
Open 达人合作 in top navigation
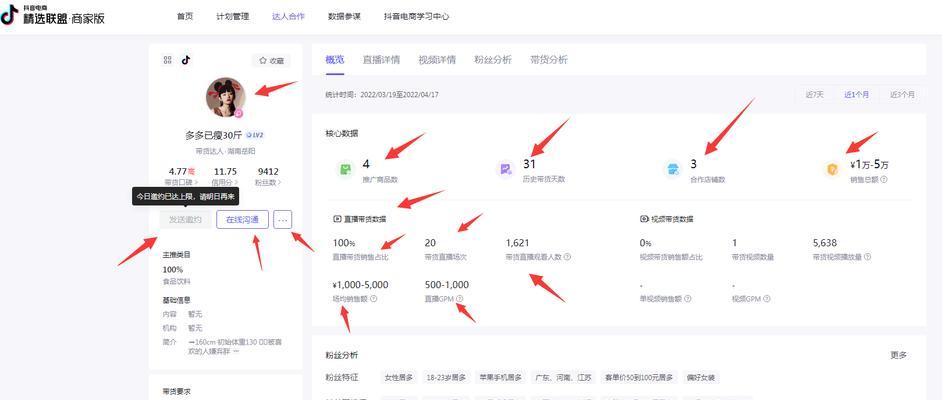click(x=288, y=16)
